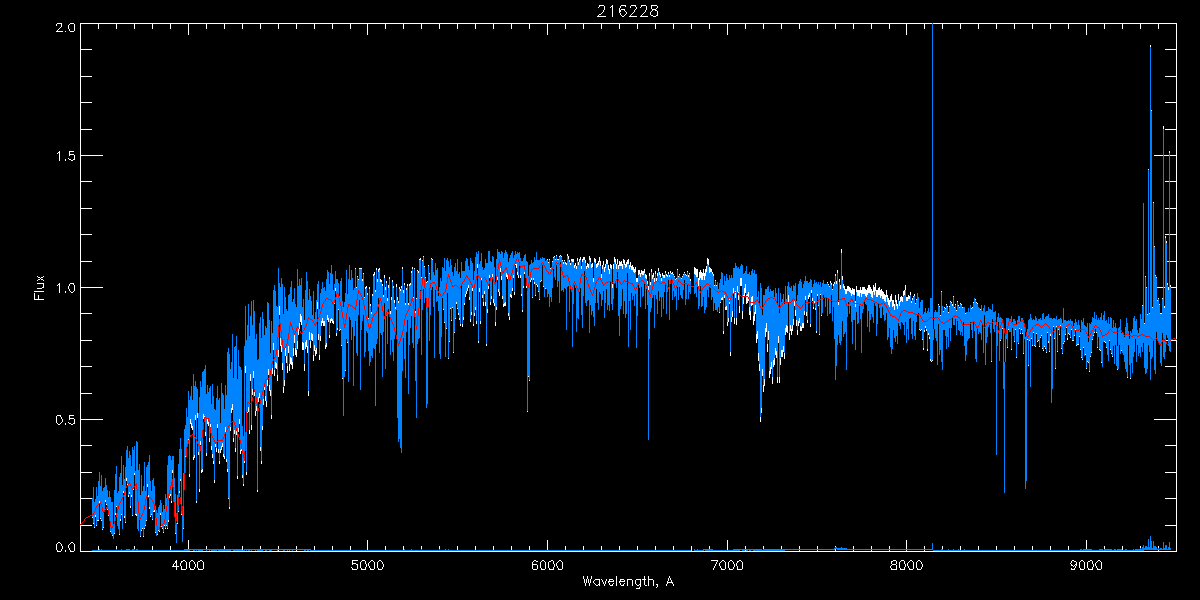Viewport: 1200px width, 600px height.
Task: Click the 4000 wavelength tick label
Action: (188, 564)
